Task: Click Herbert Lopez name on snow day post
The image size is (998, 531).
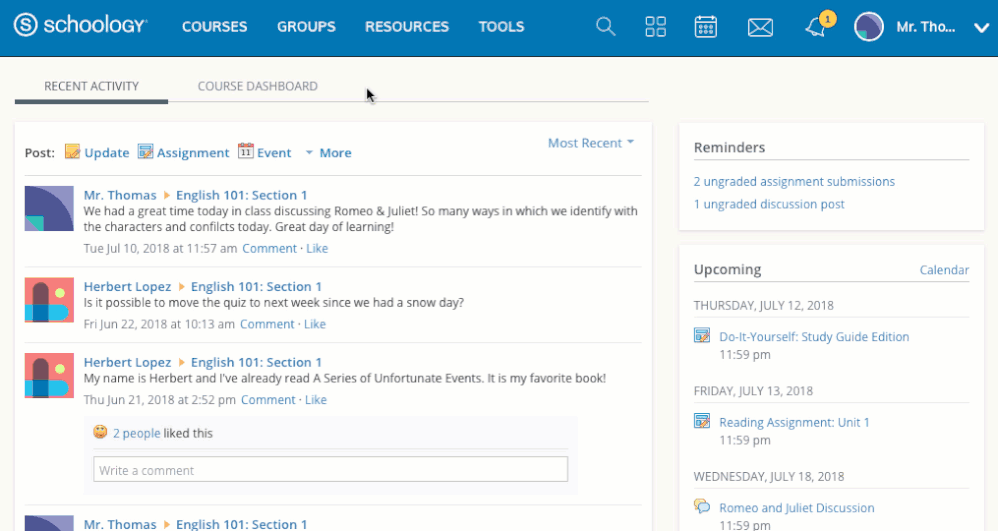Action: coord(127,287)
